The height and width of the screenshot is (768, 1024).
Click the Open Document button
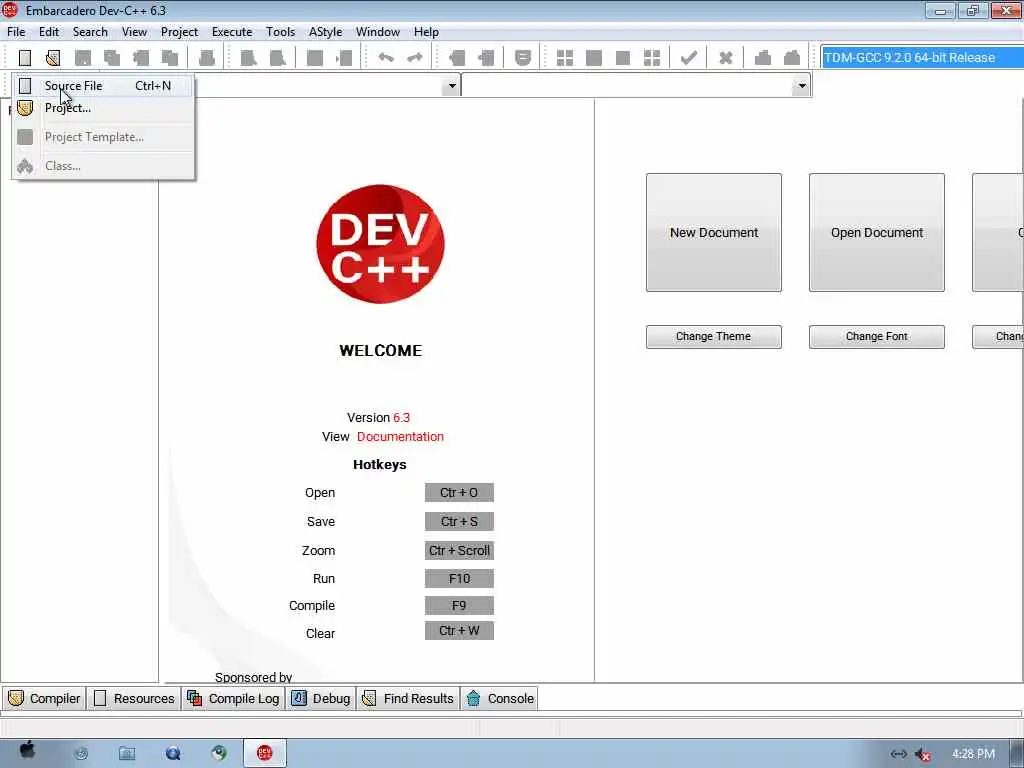click(877, 232)
